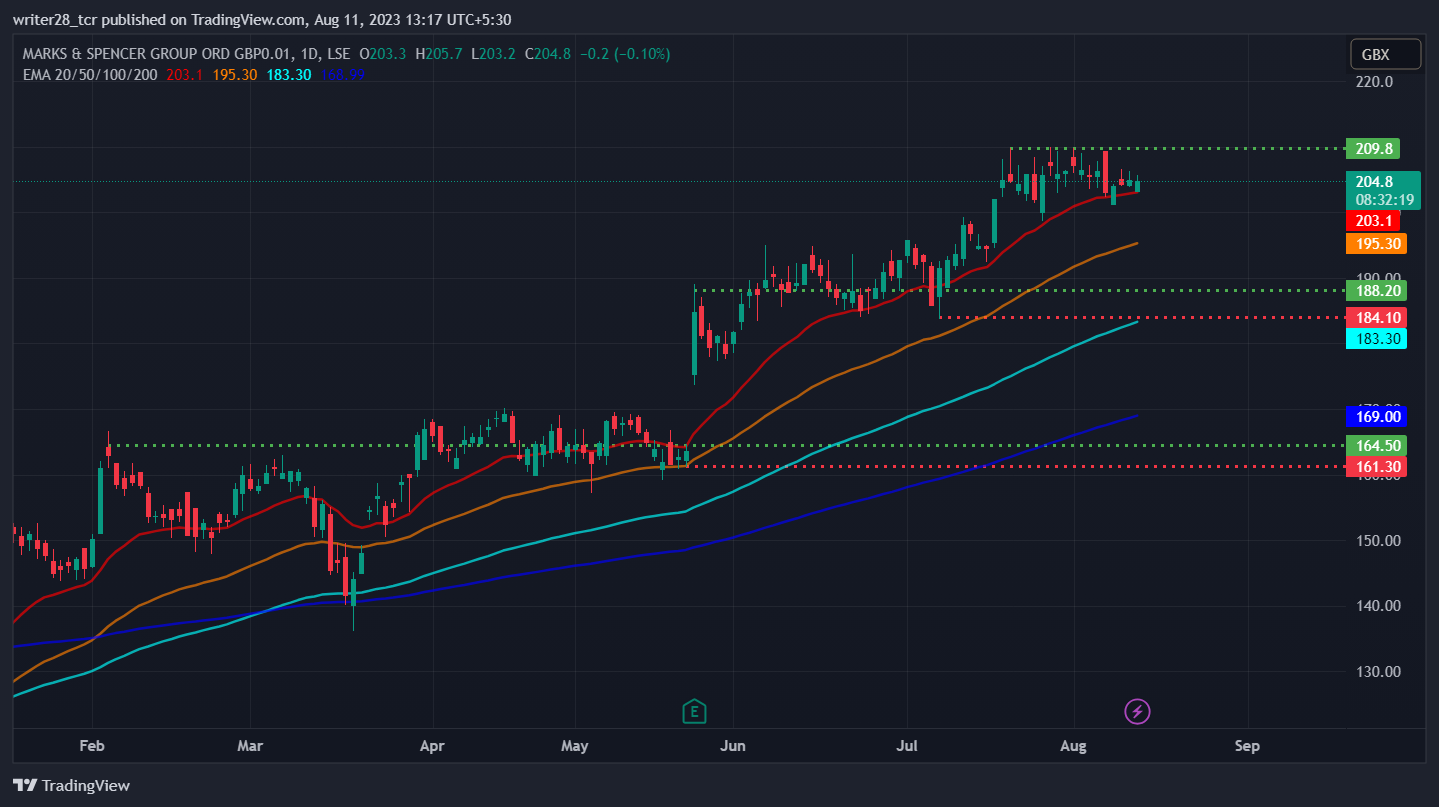
Task: Click the H205.7 high value
Action: pyautogui.click(x=438, y=54)
